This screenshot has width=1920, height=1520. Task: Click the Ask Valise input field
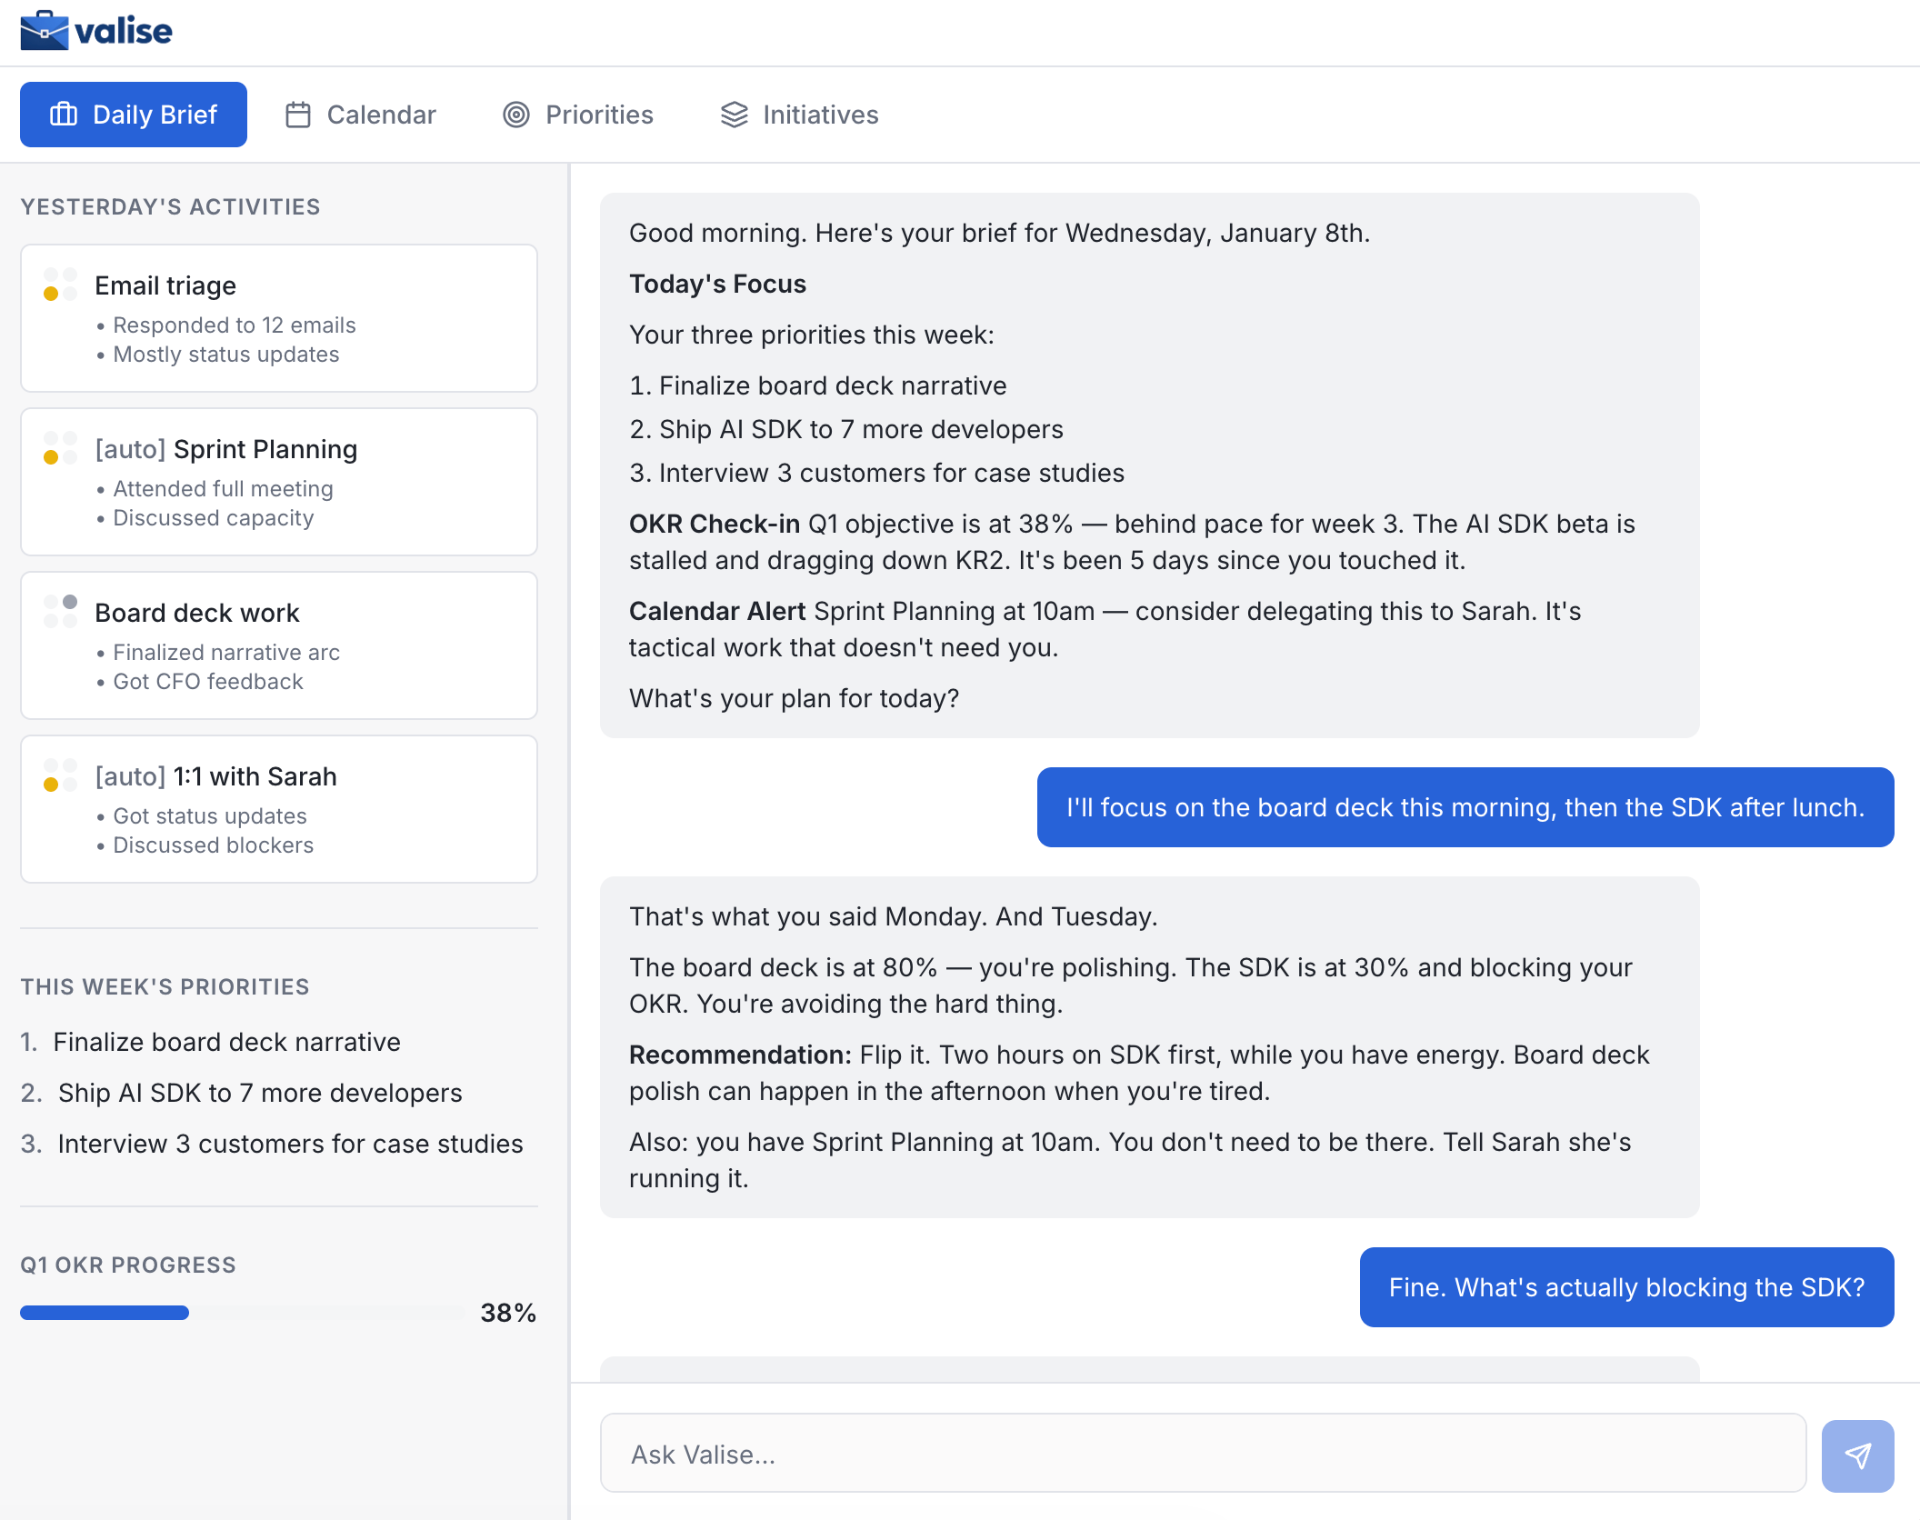1200,1454
